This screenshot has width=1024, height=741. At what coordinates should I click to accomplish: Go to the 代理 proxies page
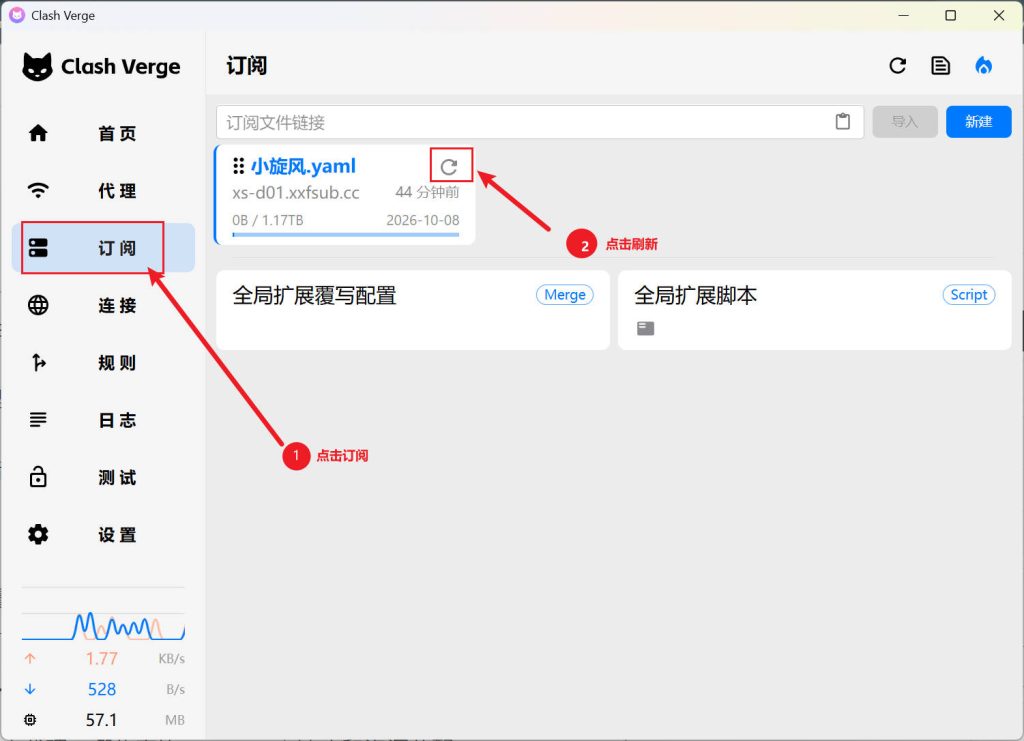(x=103, y=191)
